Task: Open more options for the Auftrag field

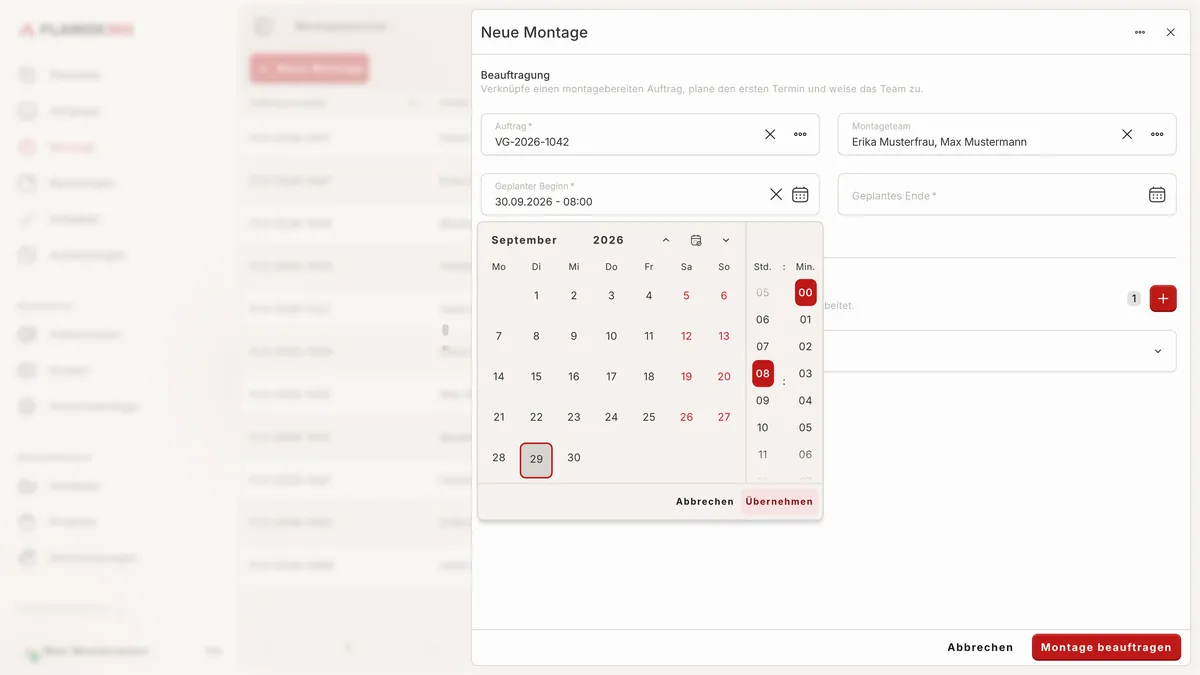Action: [800, 134]
